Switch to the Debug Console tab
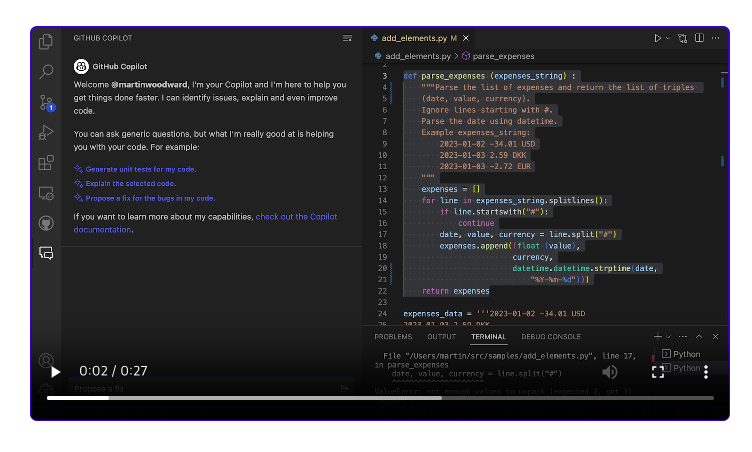The width and height of the screenshot is (752, 452). click(551, 337)
